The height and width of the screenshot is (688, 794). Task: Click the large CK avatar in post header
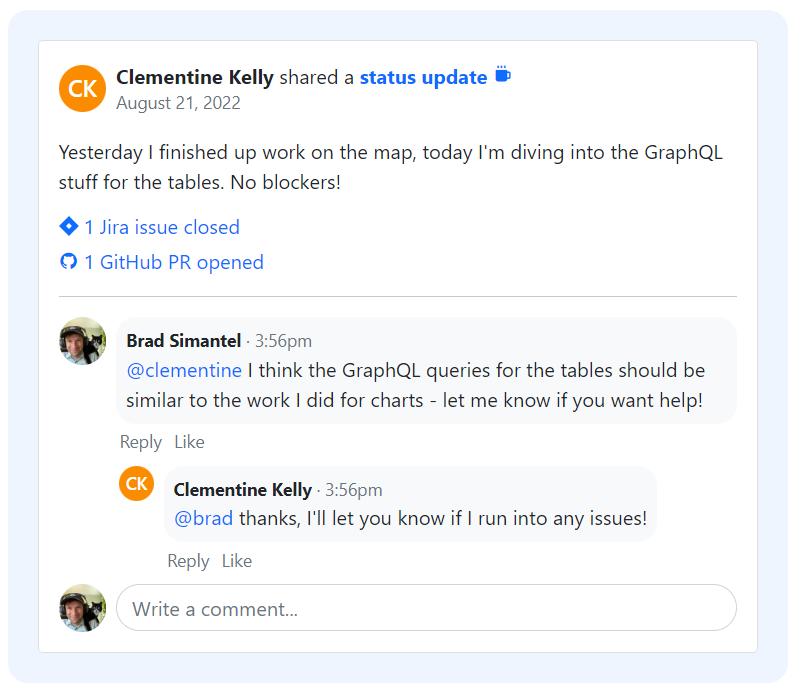(x=83, y=88)
